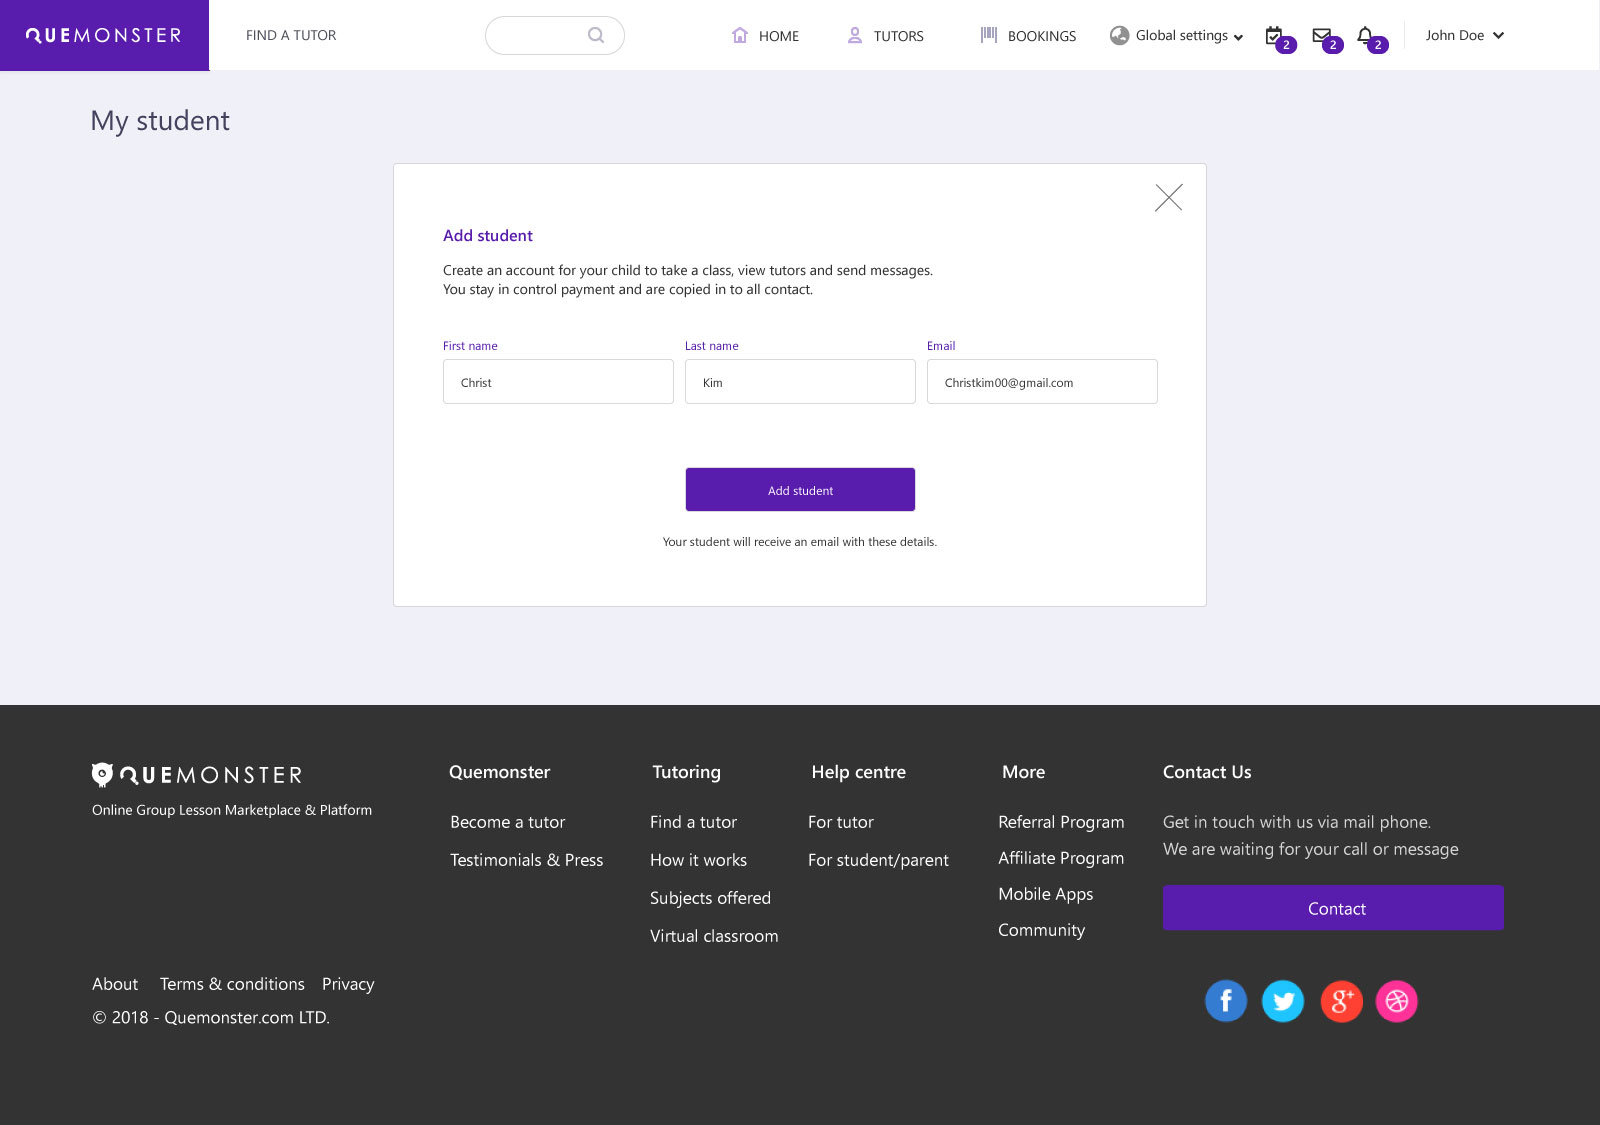Click the Google+ icon in the footer
Viewport: 1600px width, 1125px height.
tap(1340, 1001)
